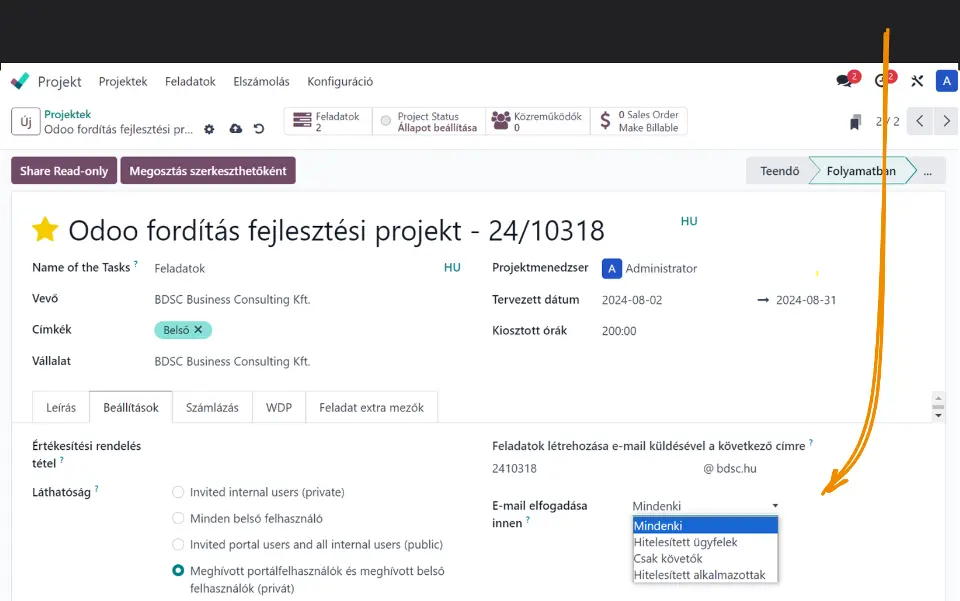This screenshot has width=960, height=601.
Task: Go to previous record arrow
Action: pyautogui.click(x=920, y=121)
